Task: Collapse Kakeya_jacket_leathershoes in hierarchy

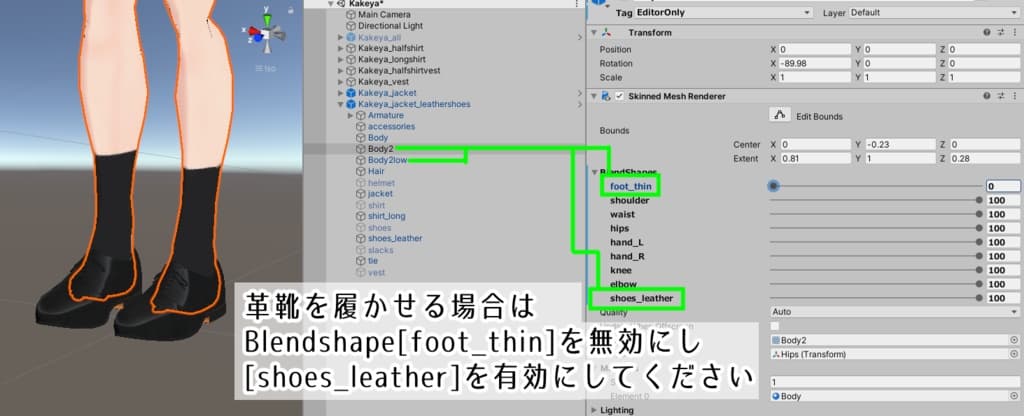Action: [x=340, y=104]
